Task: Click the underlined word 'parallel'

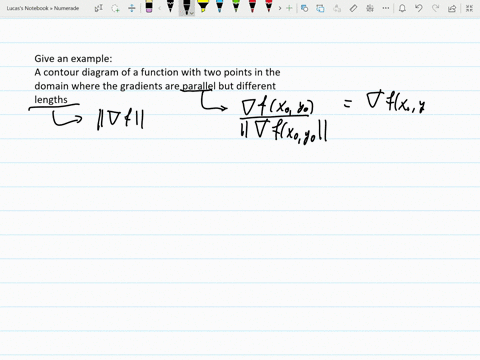Action: 199,86
